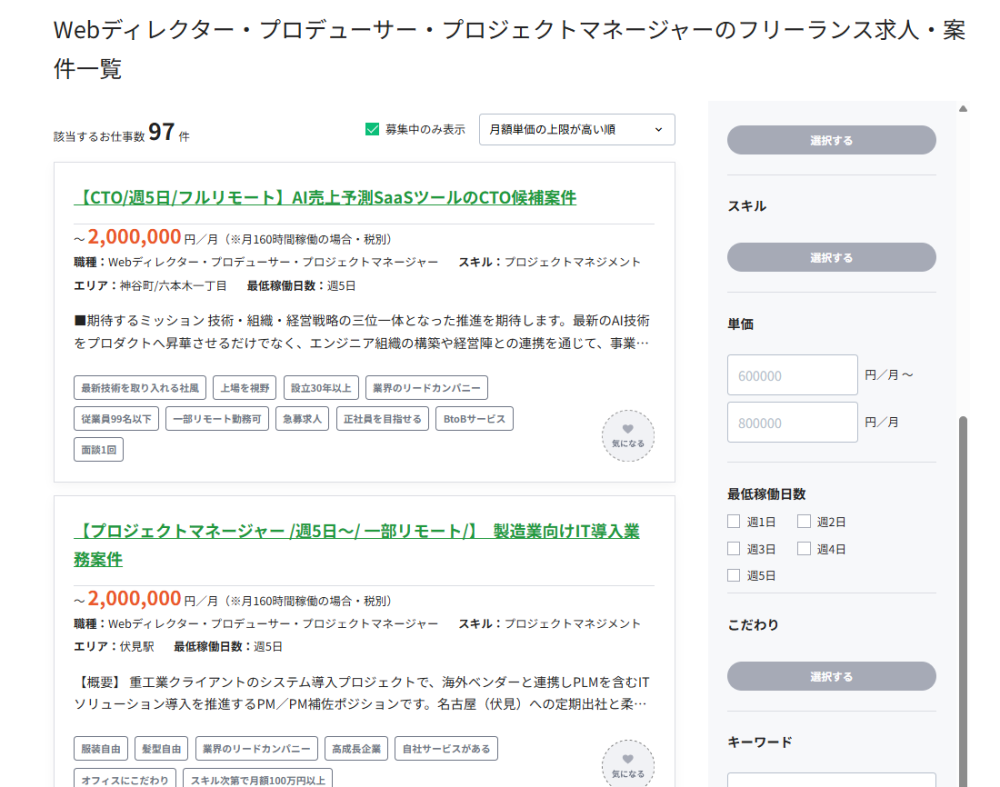Screen dimensions: 1000x787
Task: Check the 週1日 checkbox
Action: tap(734, 521)
